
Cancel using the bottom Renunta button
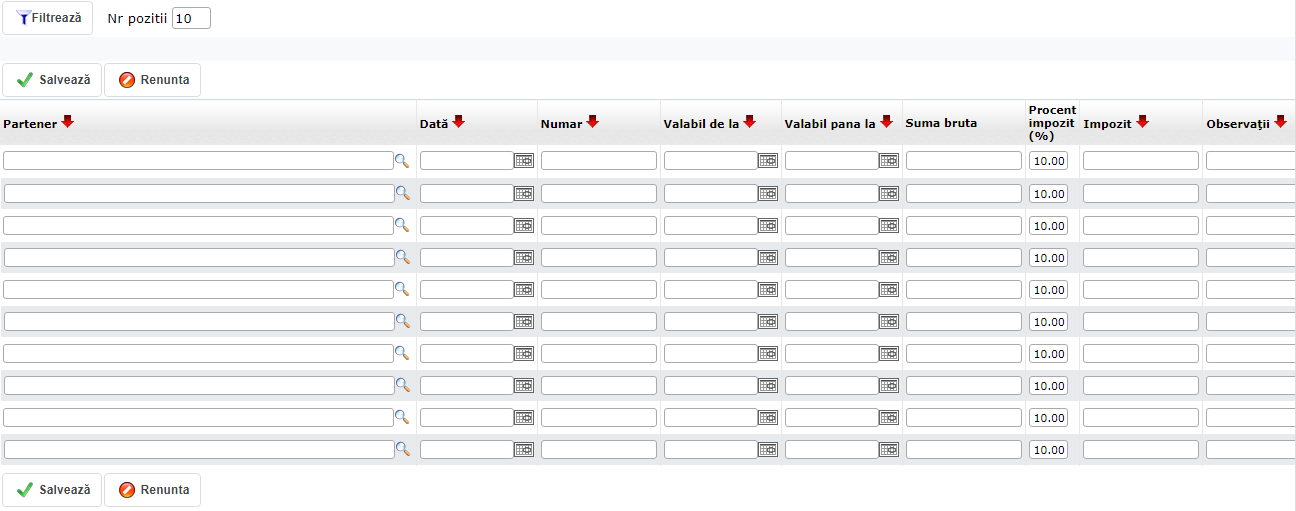(153, 490)
